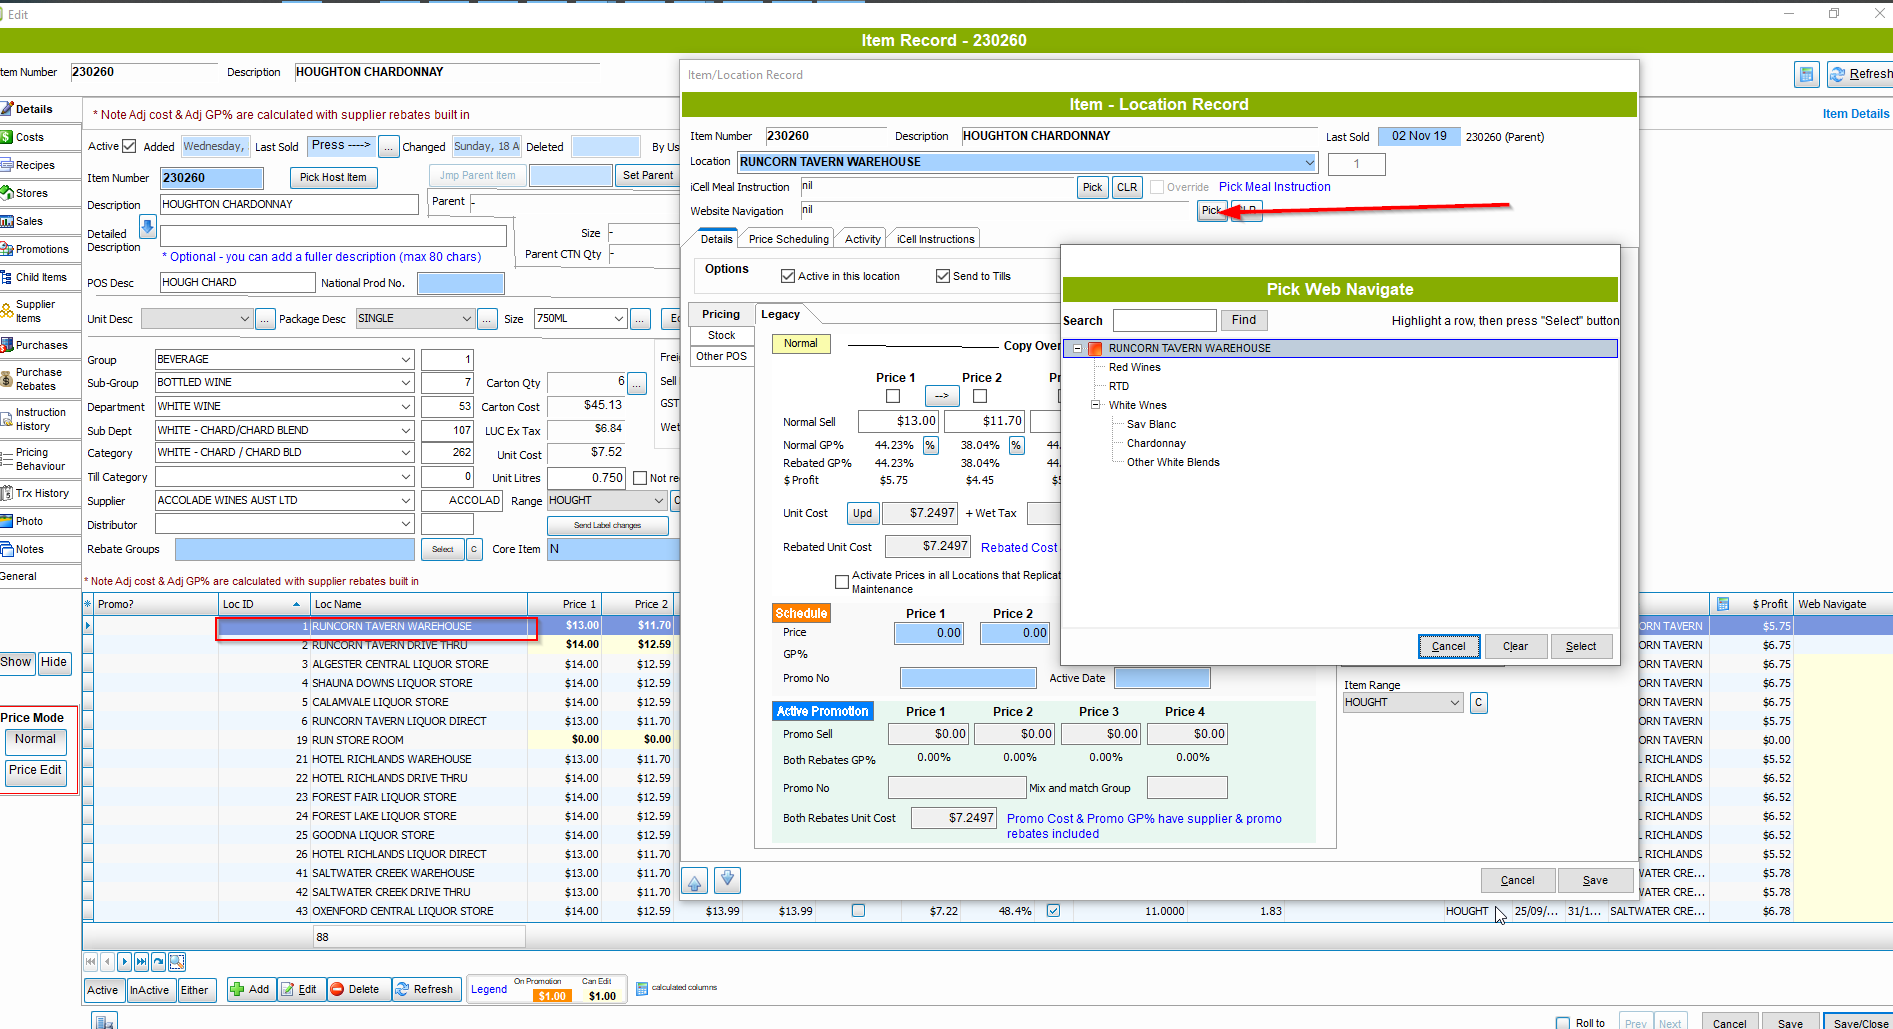Screen dimensions: 1893x1029
Task: Click the Can Edit legend swatch
Action: pyautogui.click(x=602, y=996)
